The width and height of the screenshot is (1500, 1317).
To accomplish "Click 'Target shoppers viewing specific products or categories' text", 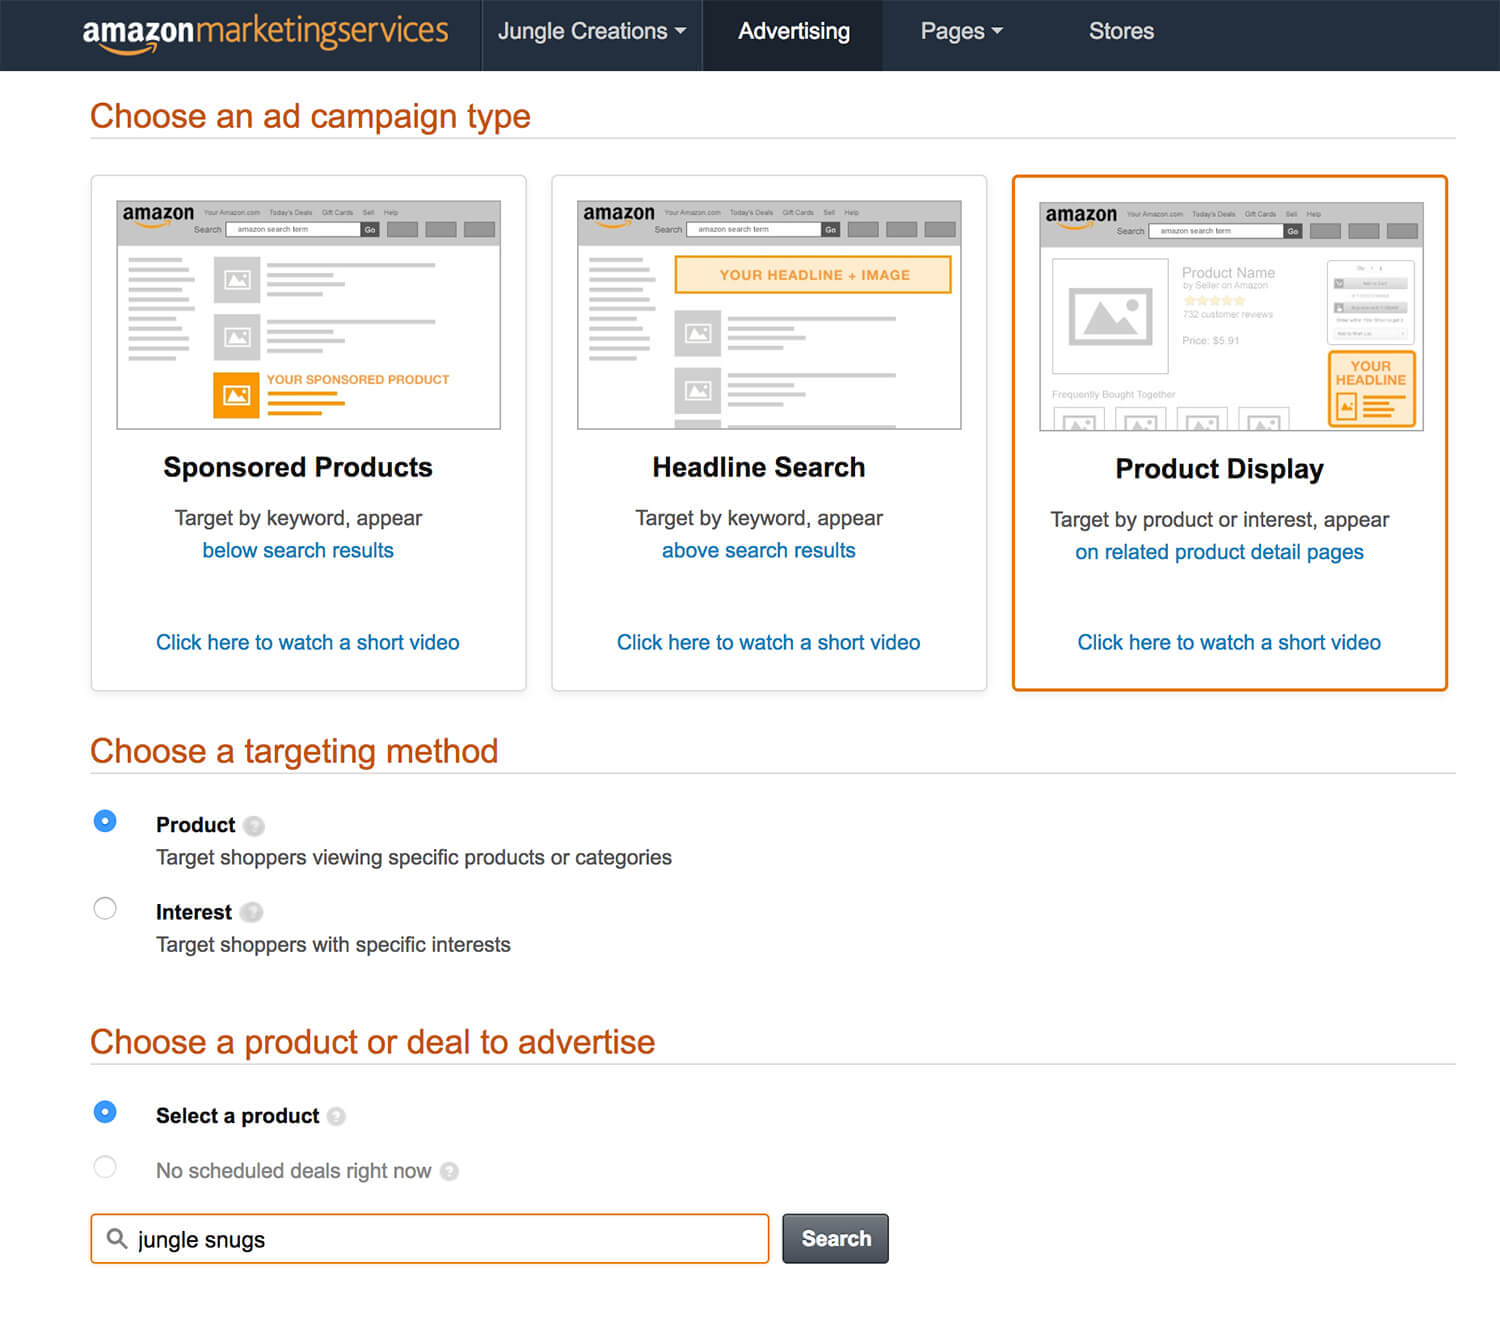I will pos(414,857).
